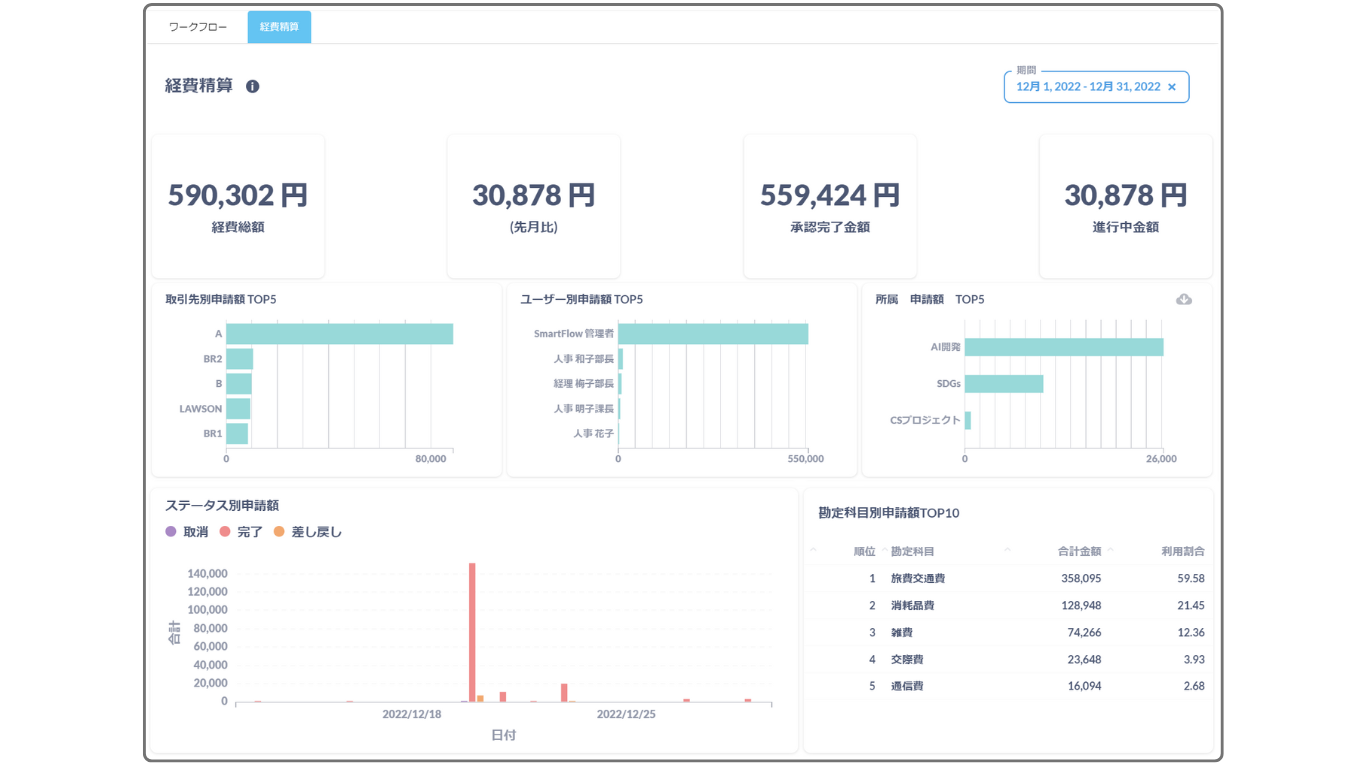The height and width of the screenshot is (768, 1366).
Task: Sort the table by 勘定科目 header
Action: point(913,551)
